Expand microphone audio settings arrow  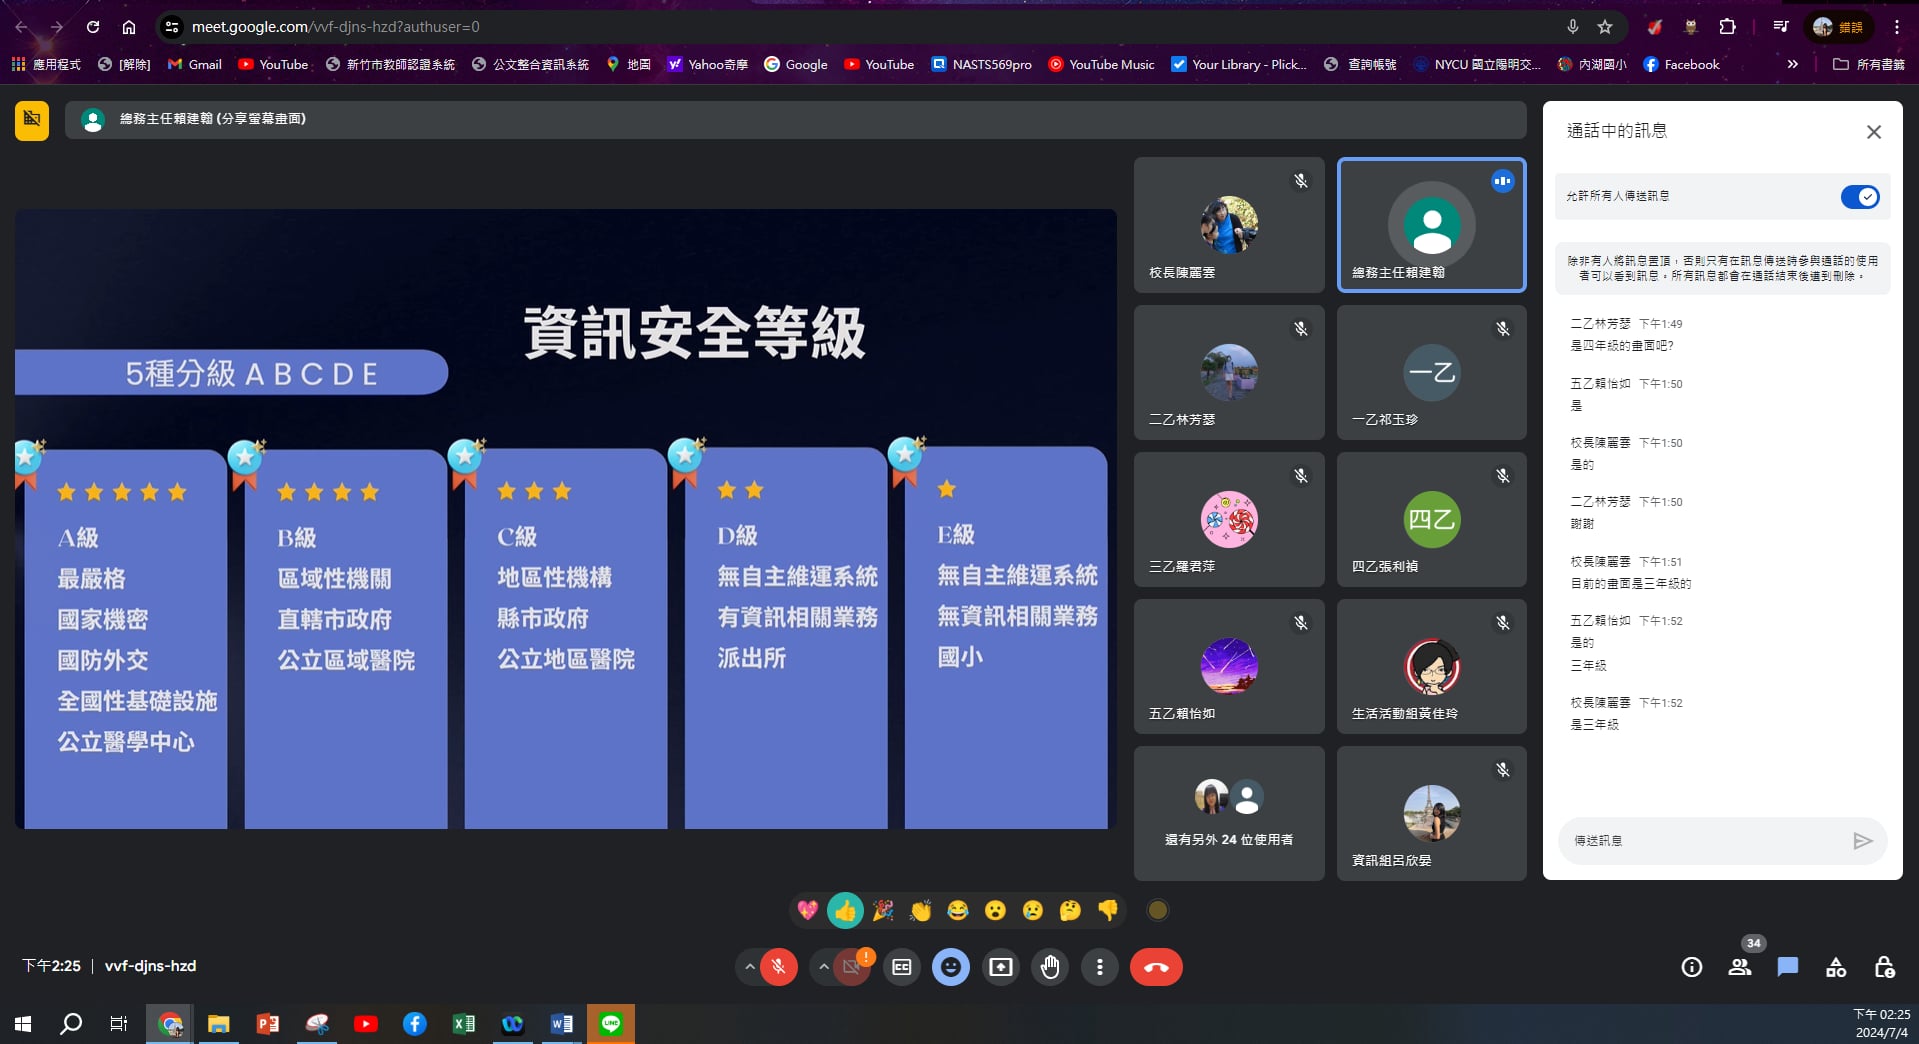coord(749,967)
